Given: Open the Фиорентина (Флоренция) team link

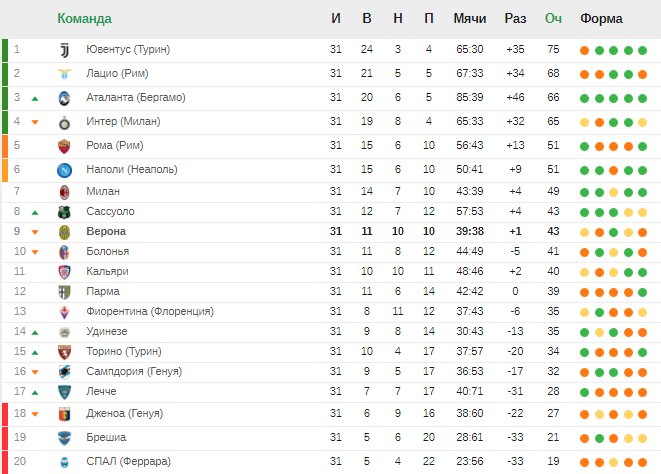Looking at the screenshot, I should [150, 312].
